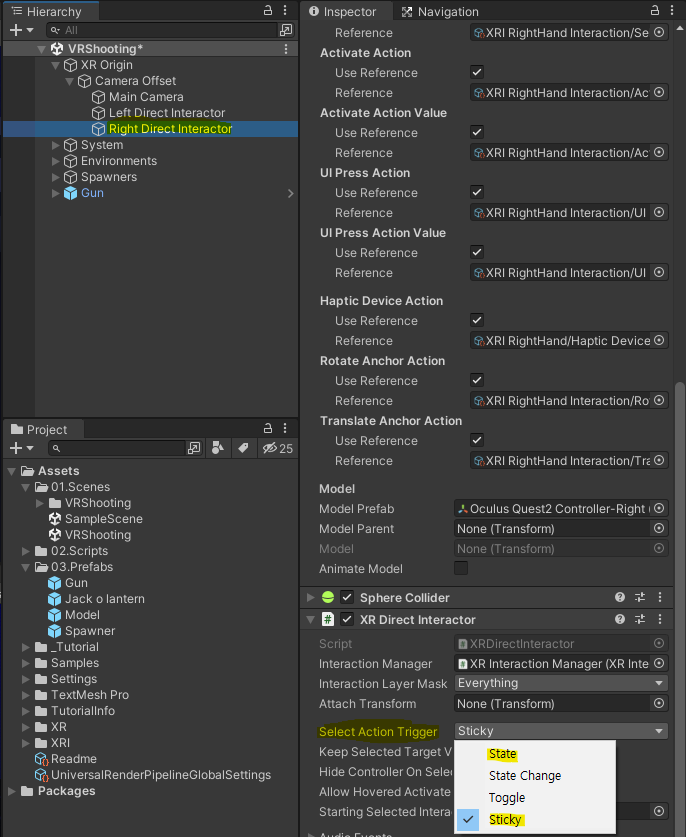This screenshot has height=837, width=686.
Task: Open object picker for Model Prefab field
Action: pyautogui.click(x=659, y=508)
